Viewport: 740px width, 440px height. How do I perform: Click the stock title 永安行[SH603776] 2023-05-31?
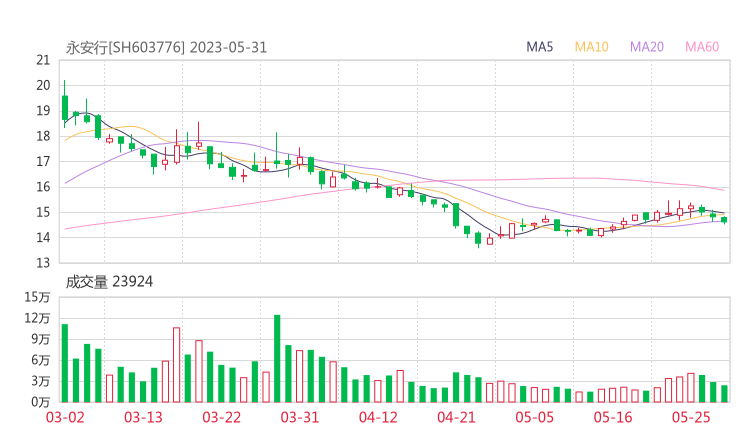166,47
